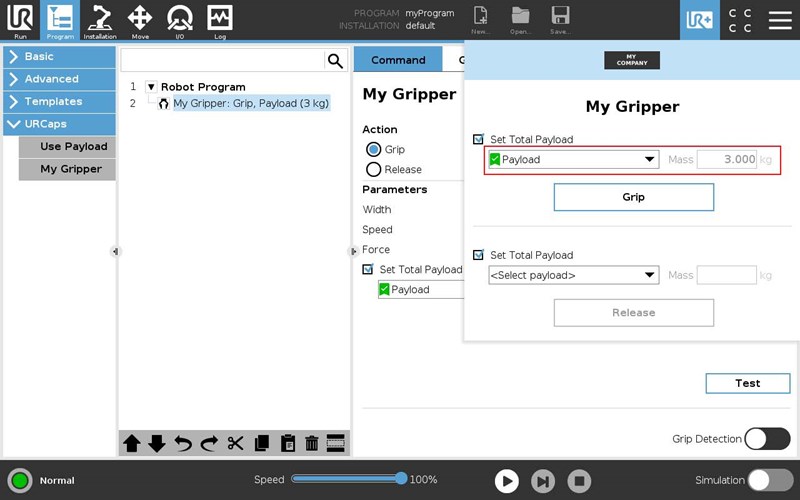800x500 pixels.
Task: Click the search magnifier icon
Action: pos(335,61)
